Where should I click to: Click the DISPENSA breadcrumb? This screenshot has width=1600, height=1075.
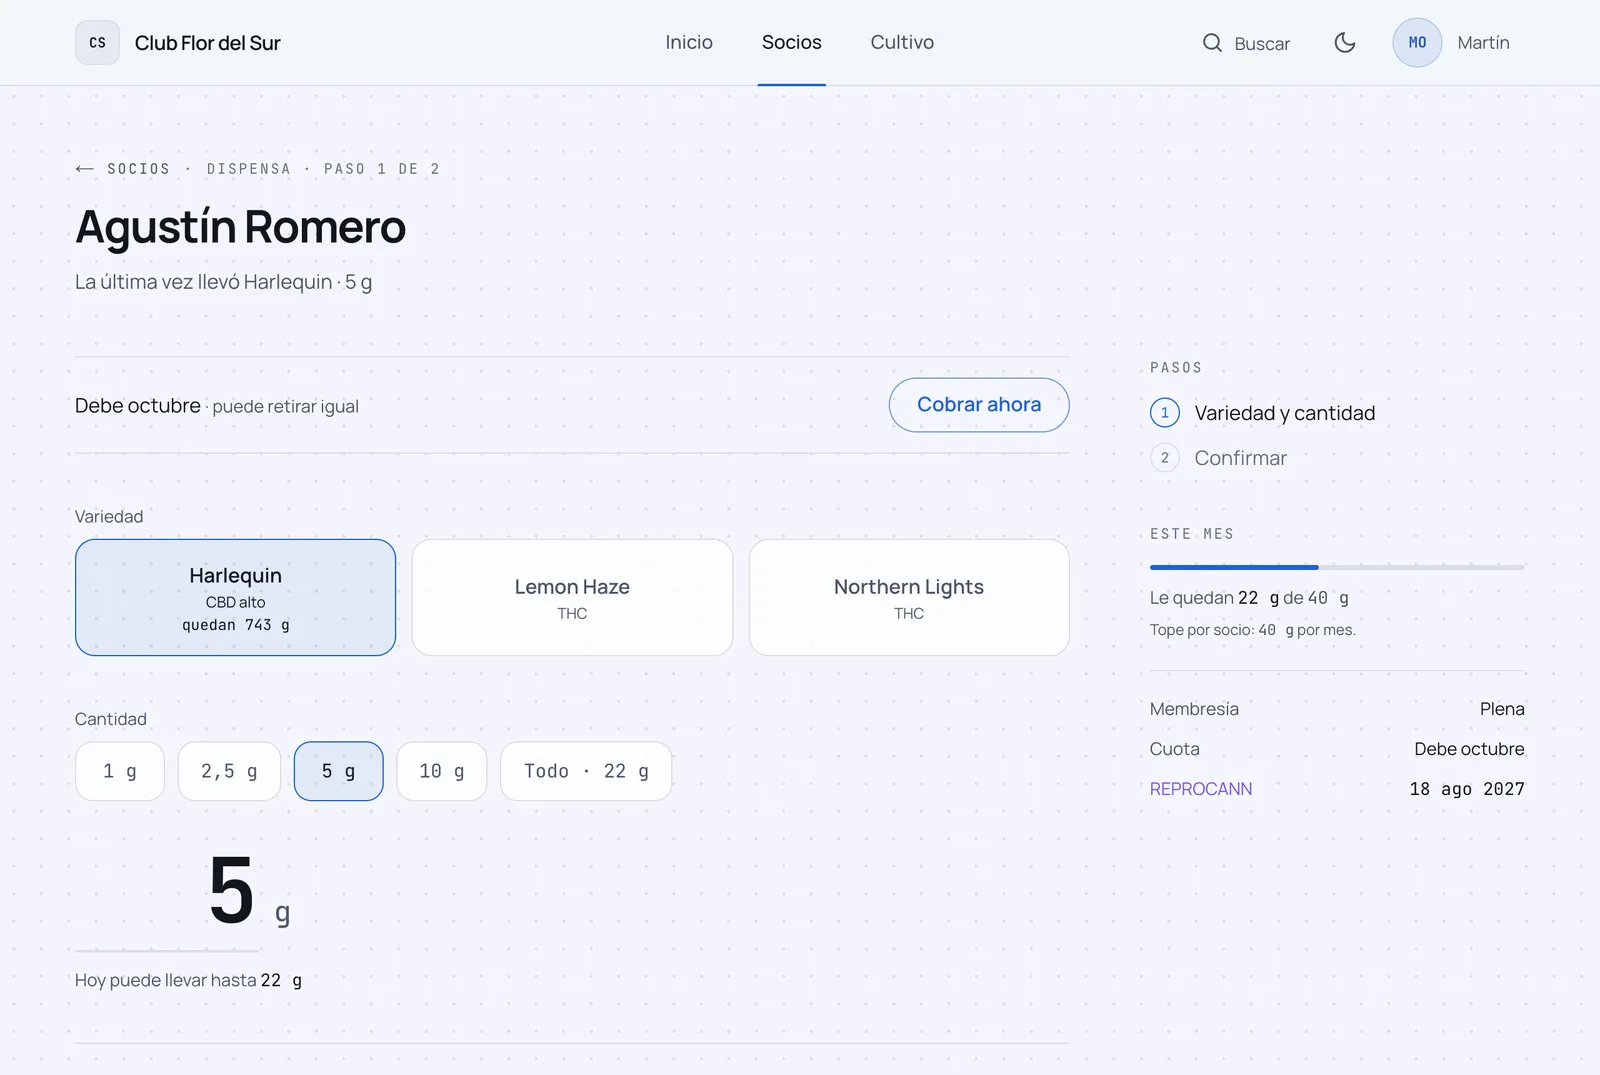249,169
